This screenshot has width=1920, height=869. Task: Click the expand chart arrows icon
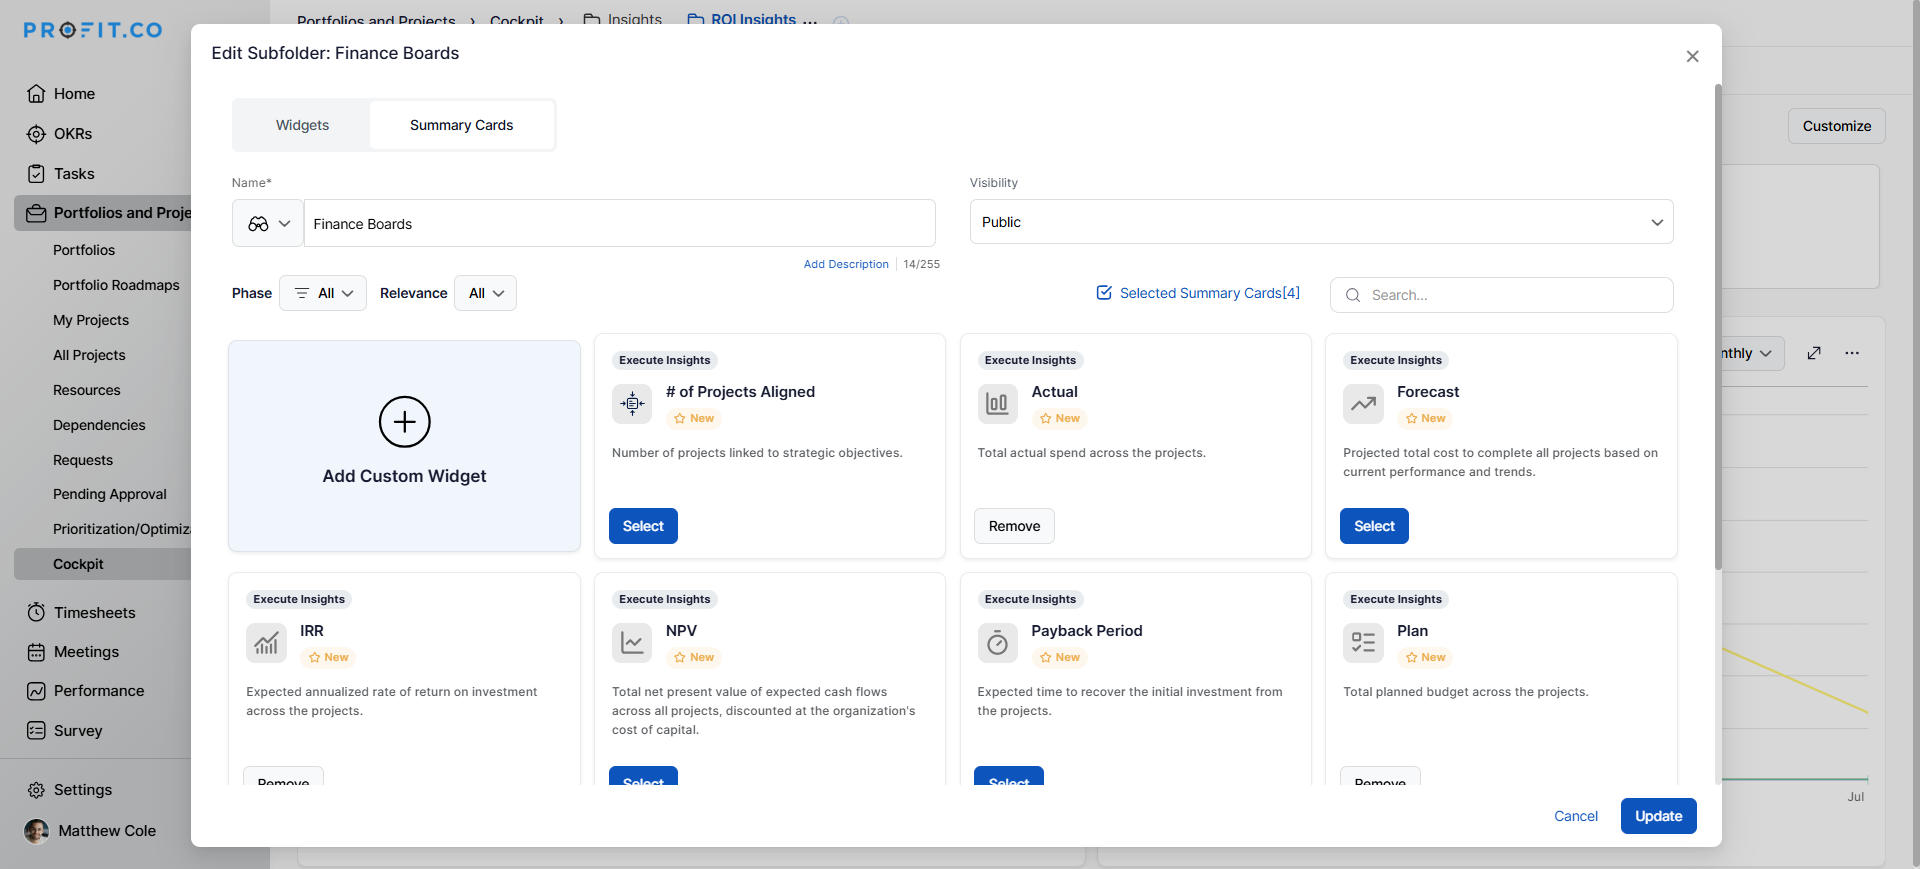[1814, 353]
